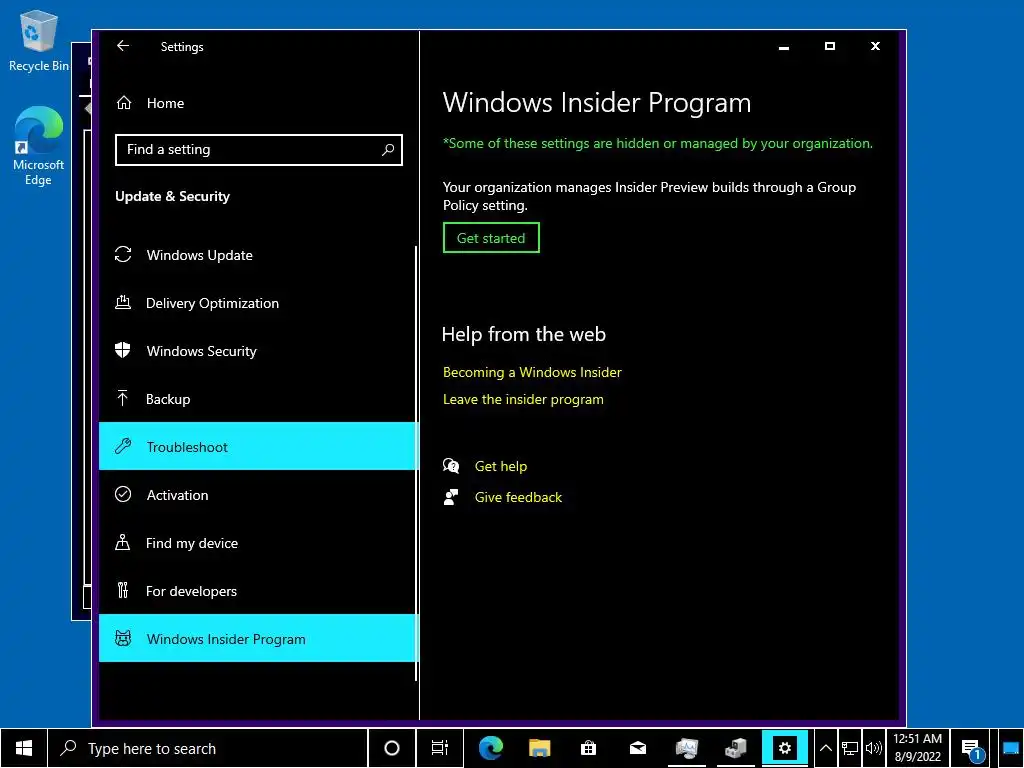Open Windows Security page
Screen dimensions: 1024x768
(x=258, y=351)
